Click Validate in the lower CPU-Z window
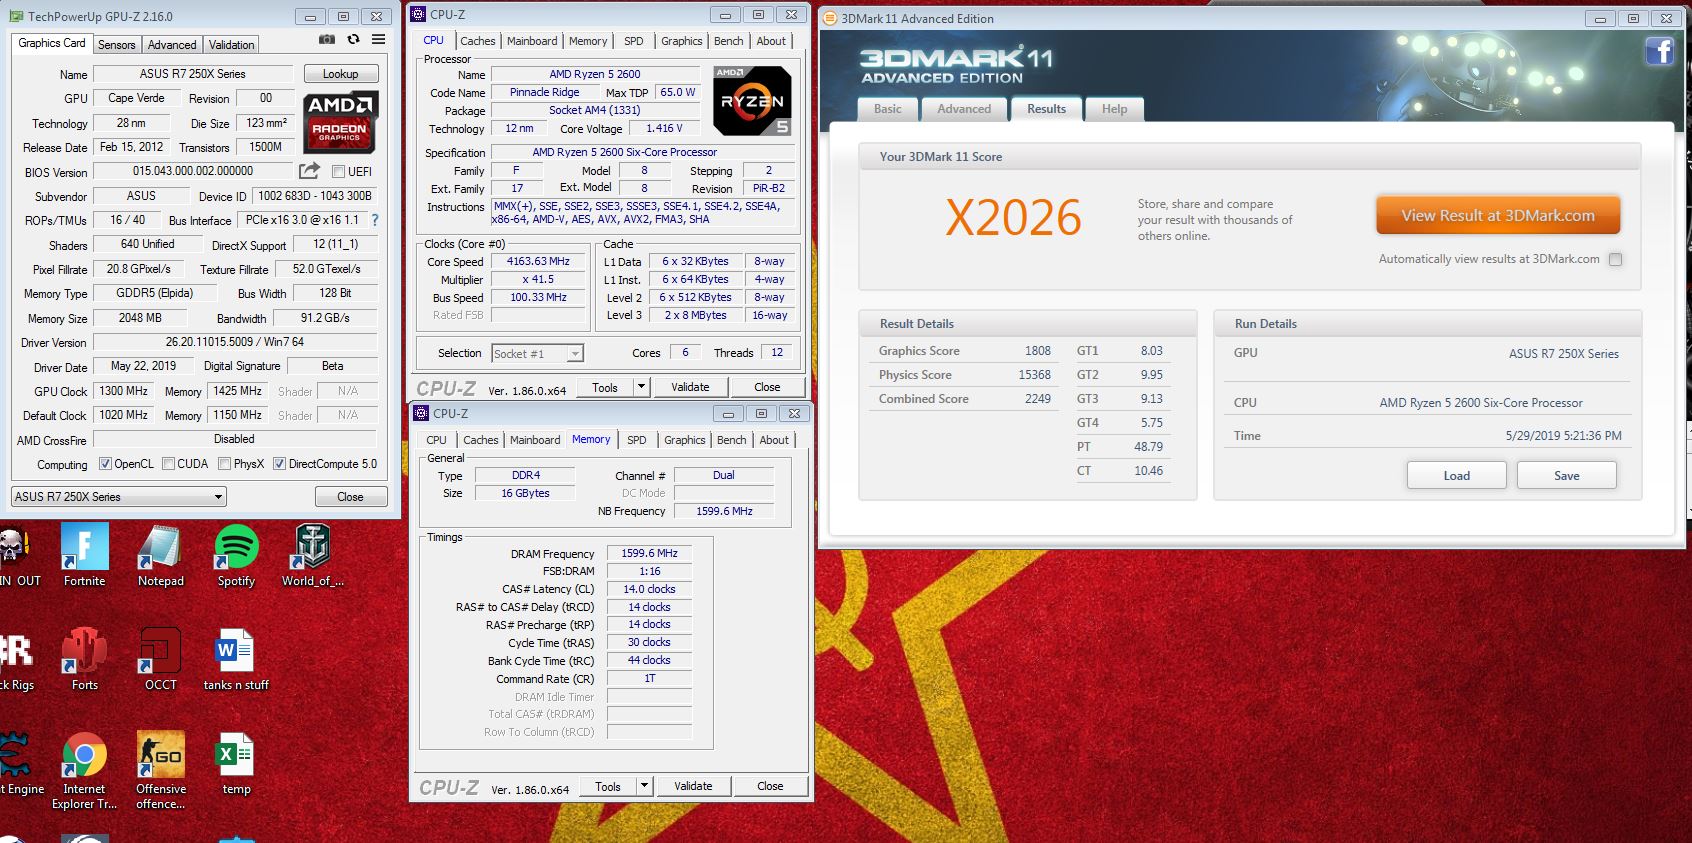 coord(693,786)
